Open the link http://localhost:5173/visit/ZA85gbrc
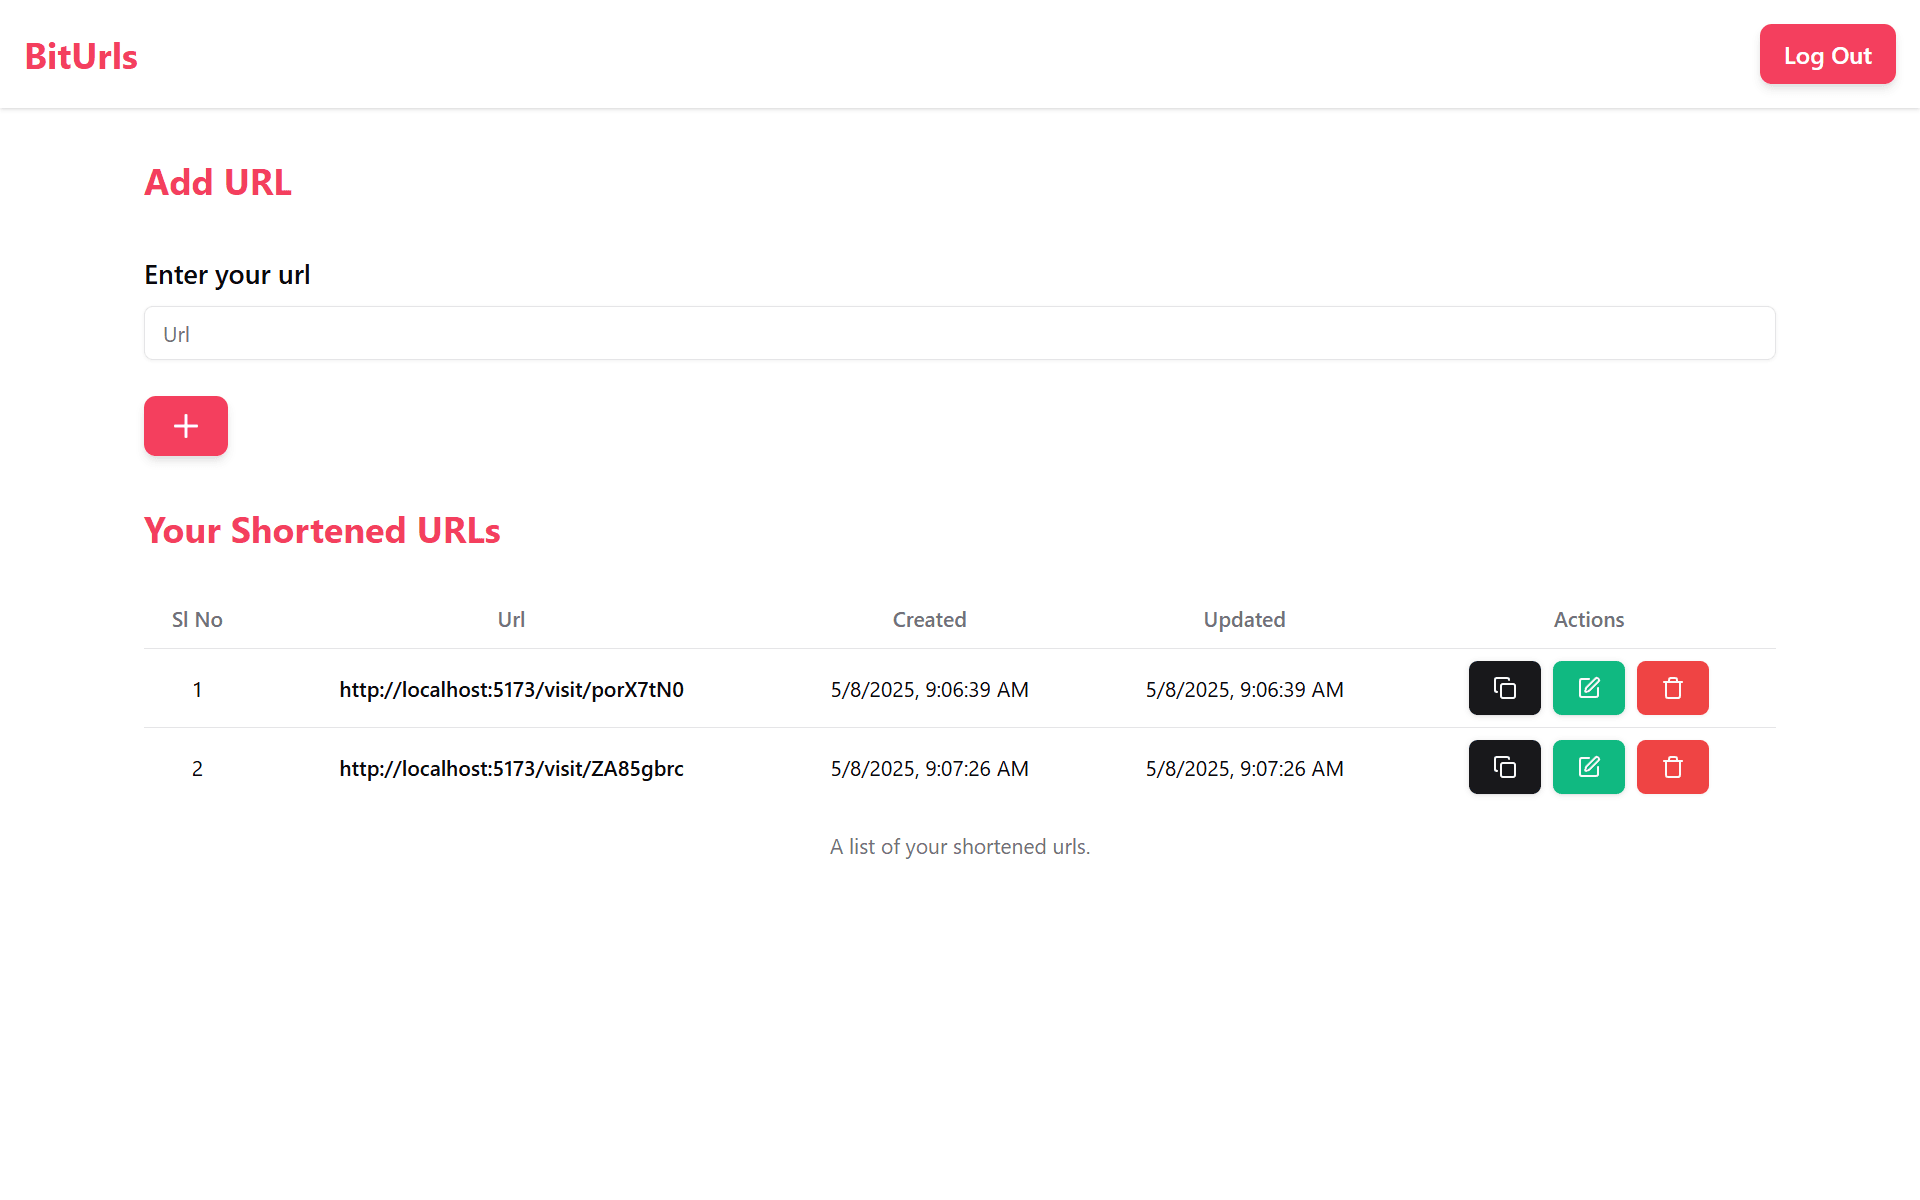Viewport: 1920px width, 1200px height. tap(511, 768)
